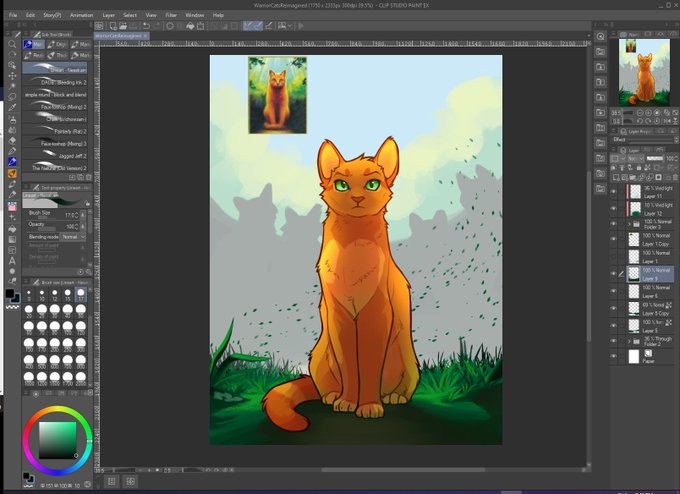The width and height of the screenshot is (680, 494).
Task: Select the Auto select wand tool
Action: point(12,86)
